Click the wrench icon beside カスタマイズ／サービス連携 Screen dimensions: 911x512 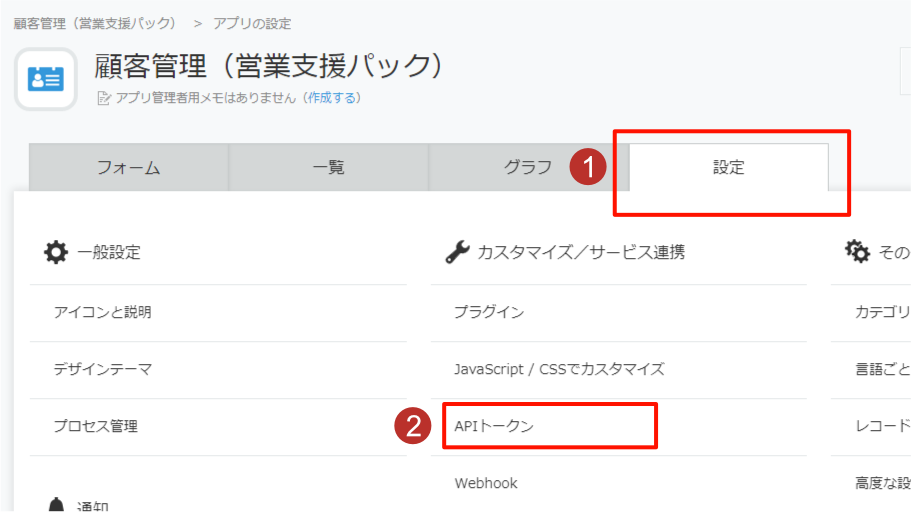457,252
